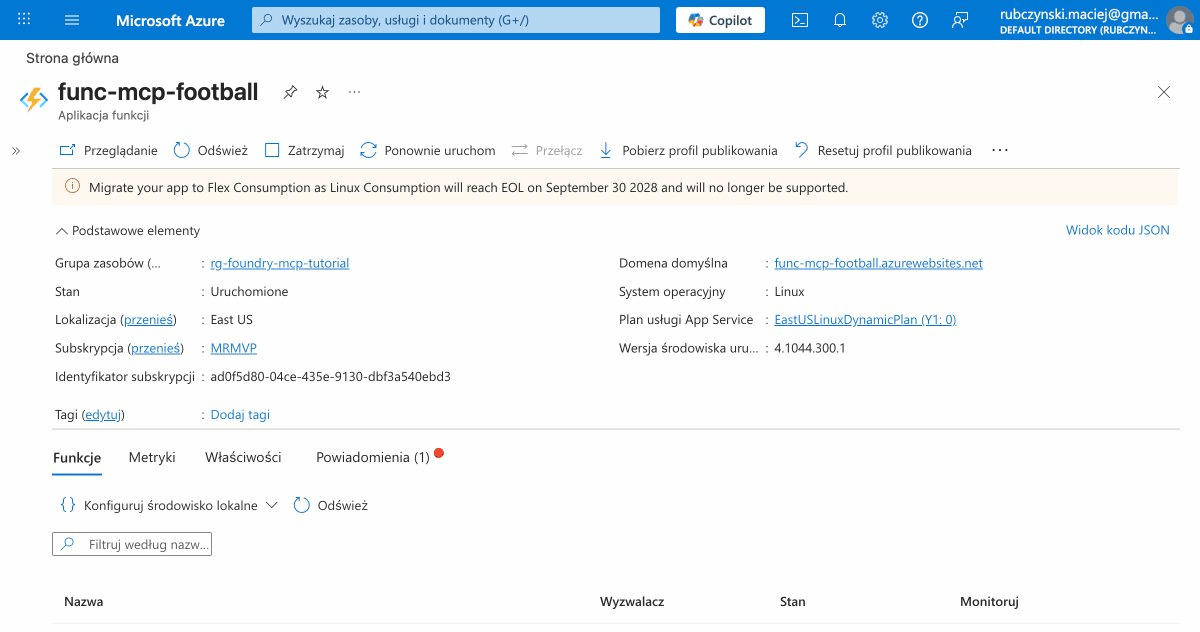Show more toolbar commands ellipsis
Image resolution: width=1200 pixels, height=632 pixels.
(x=999, y=150)
